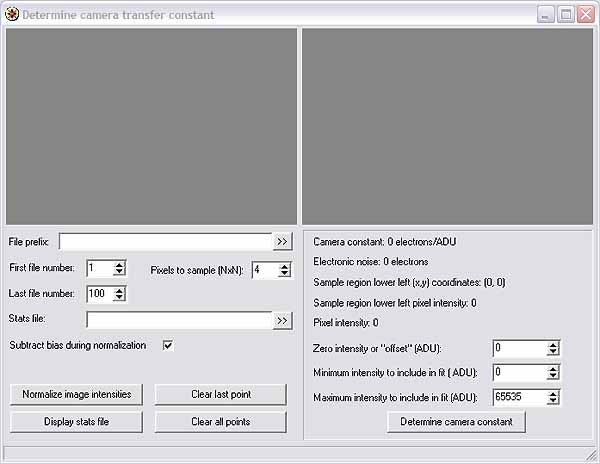Viewport: 600px width, 464px height.
Task: Click the window resize grip in status bar
Action: [591, 455]
